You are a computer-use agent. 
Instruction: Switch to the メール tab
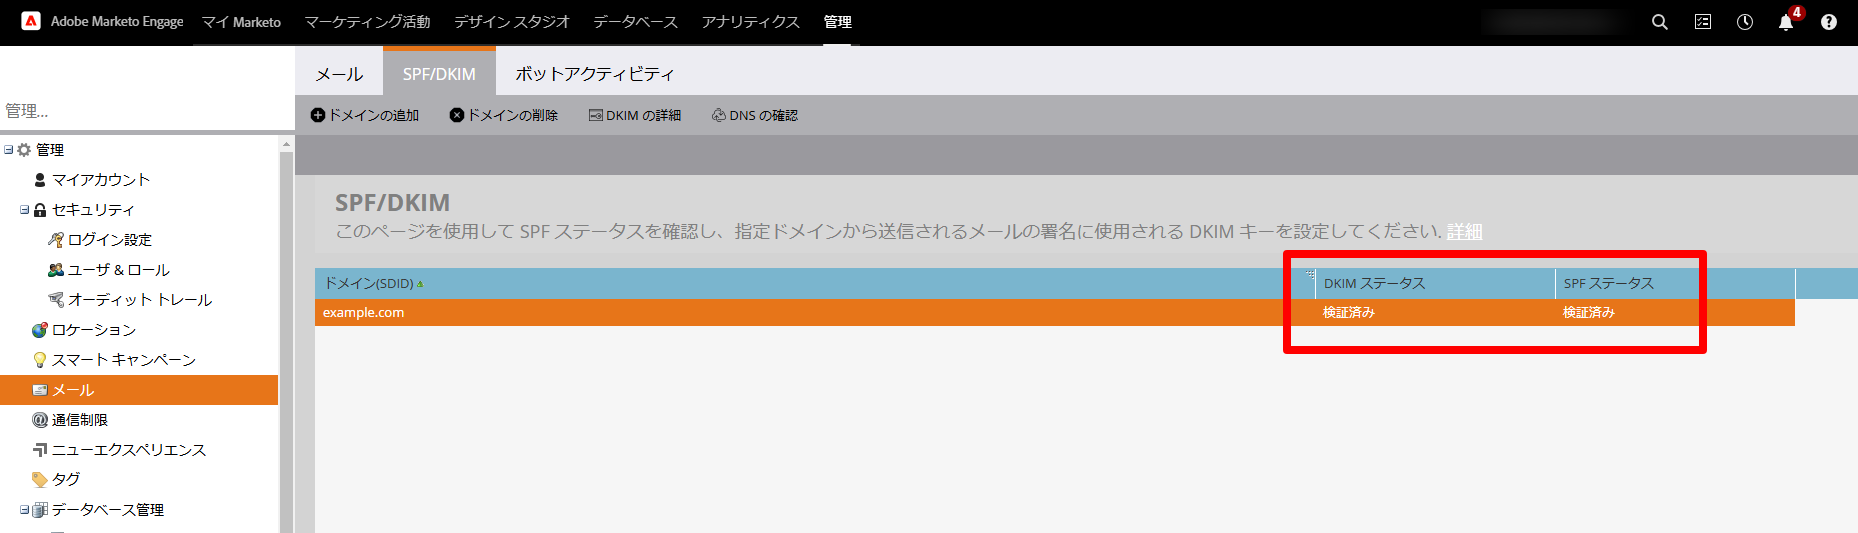(x=339, y=74)
